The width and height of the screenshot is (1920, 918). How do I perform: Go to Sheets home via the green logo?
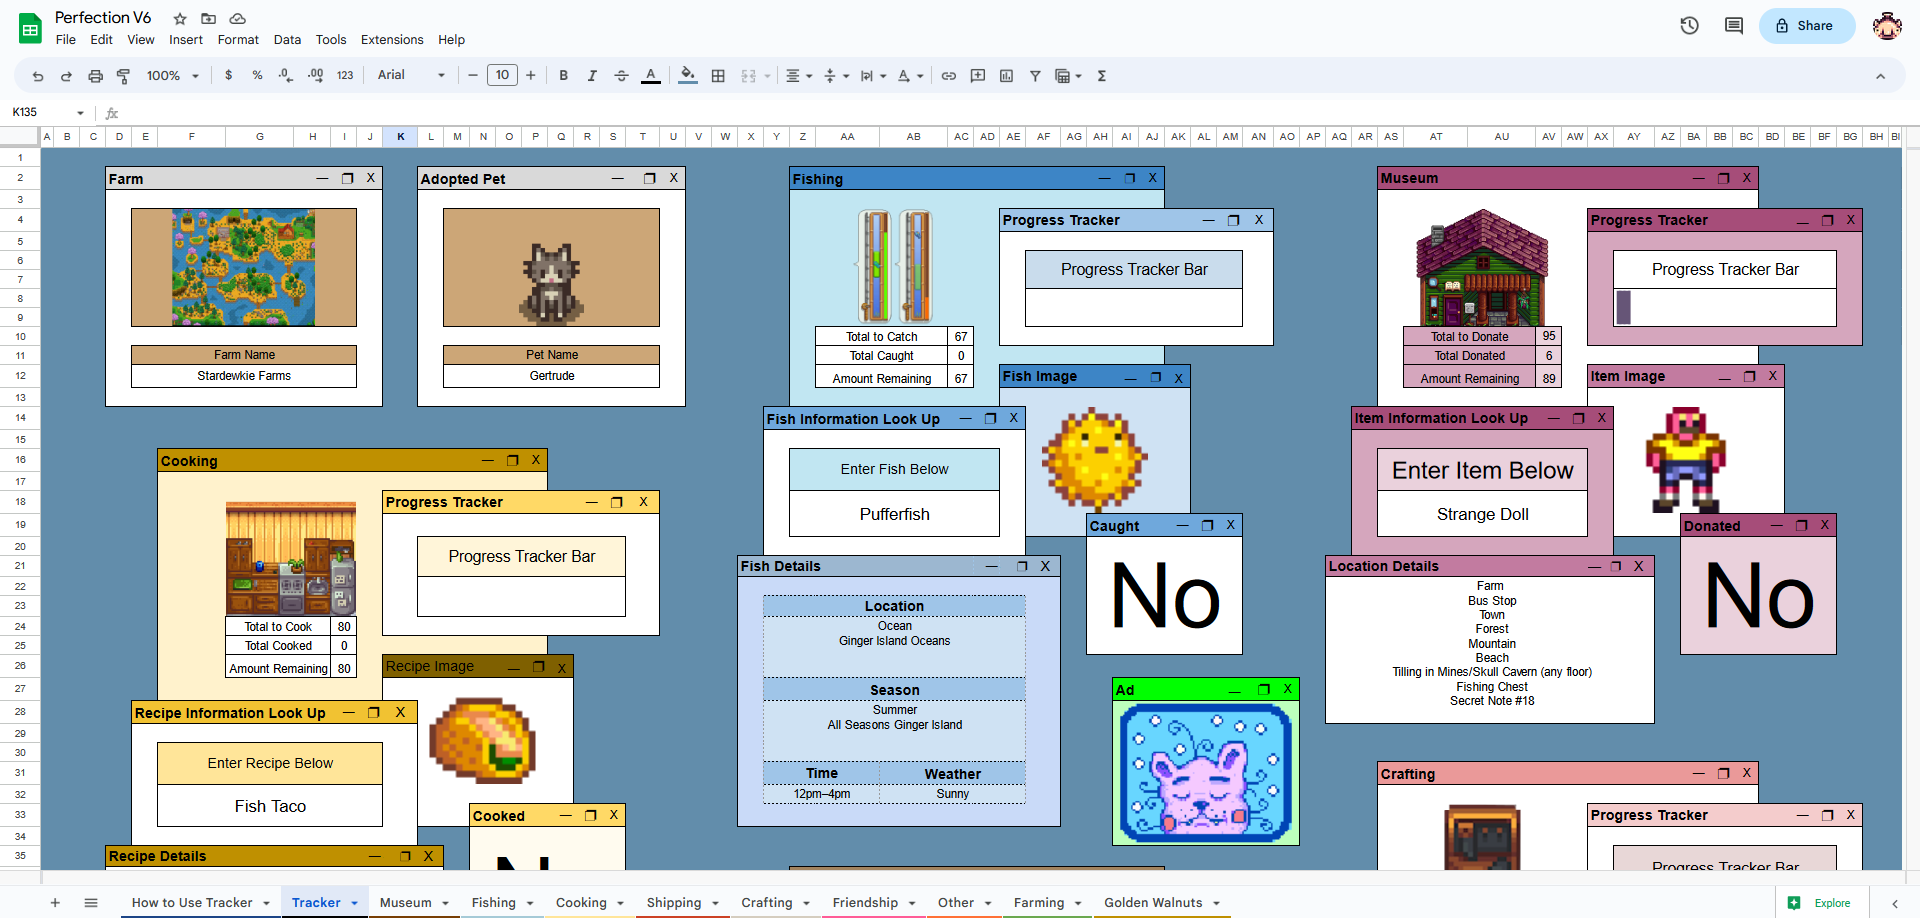[31, 29]
